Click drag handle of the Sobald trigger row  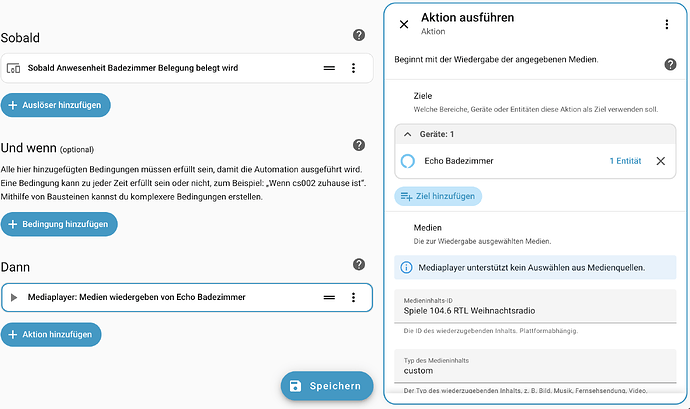tap(329, 68)
